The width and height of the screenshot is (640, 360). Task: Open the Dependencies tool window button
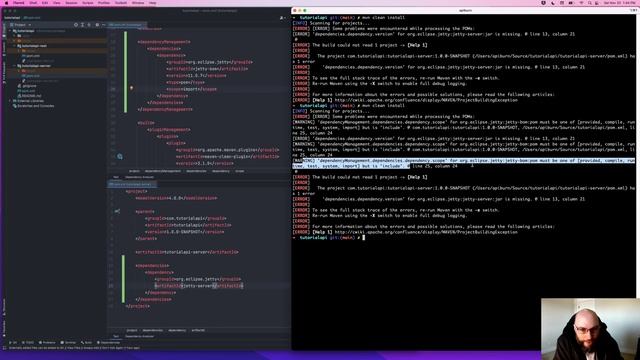point(108,342)
